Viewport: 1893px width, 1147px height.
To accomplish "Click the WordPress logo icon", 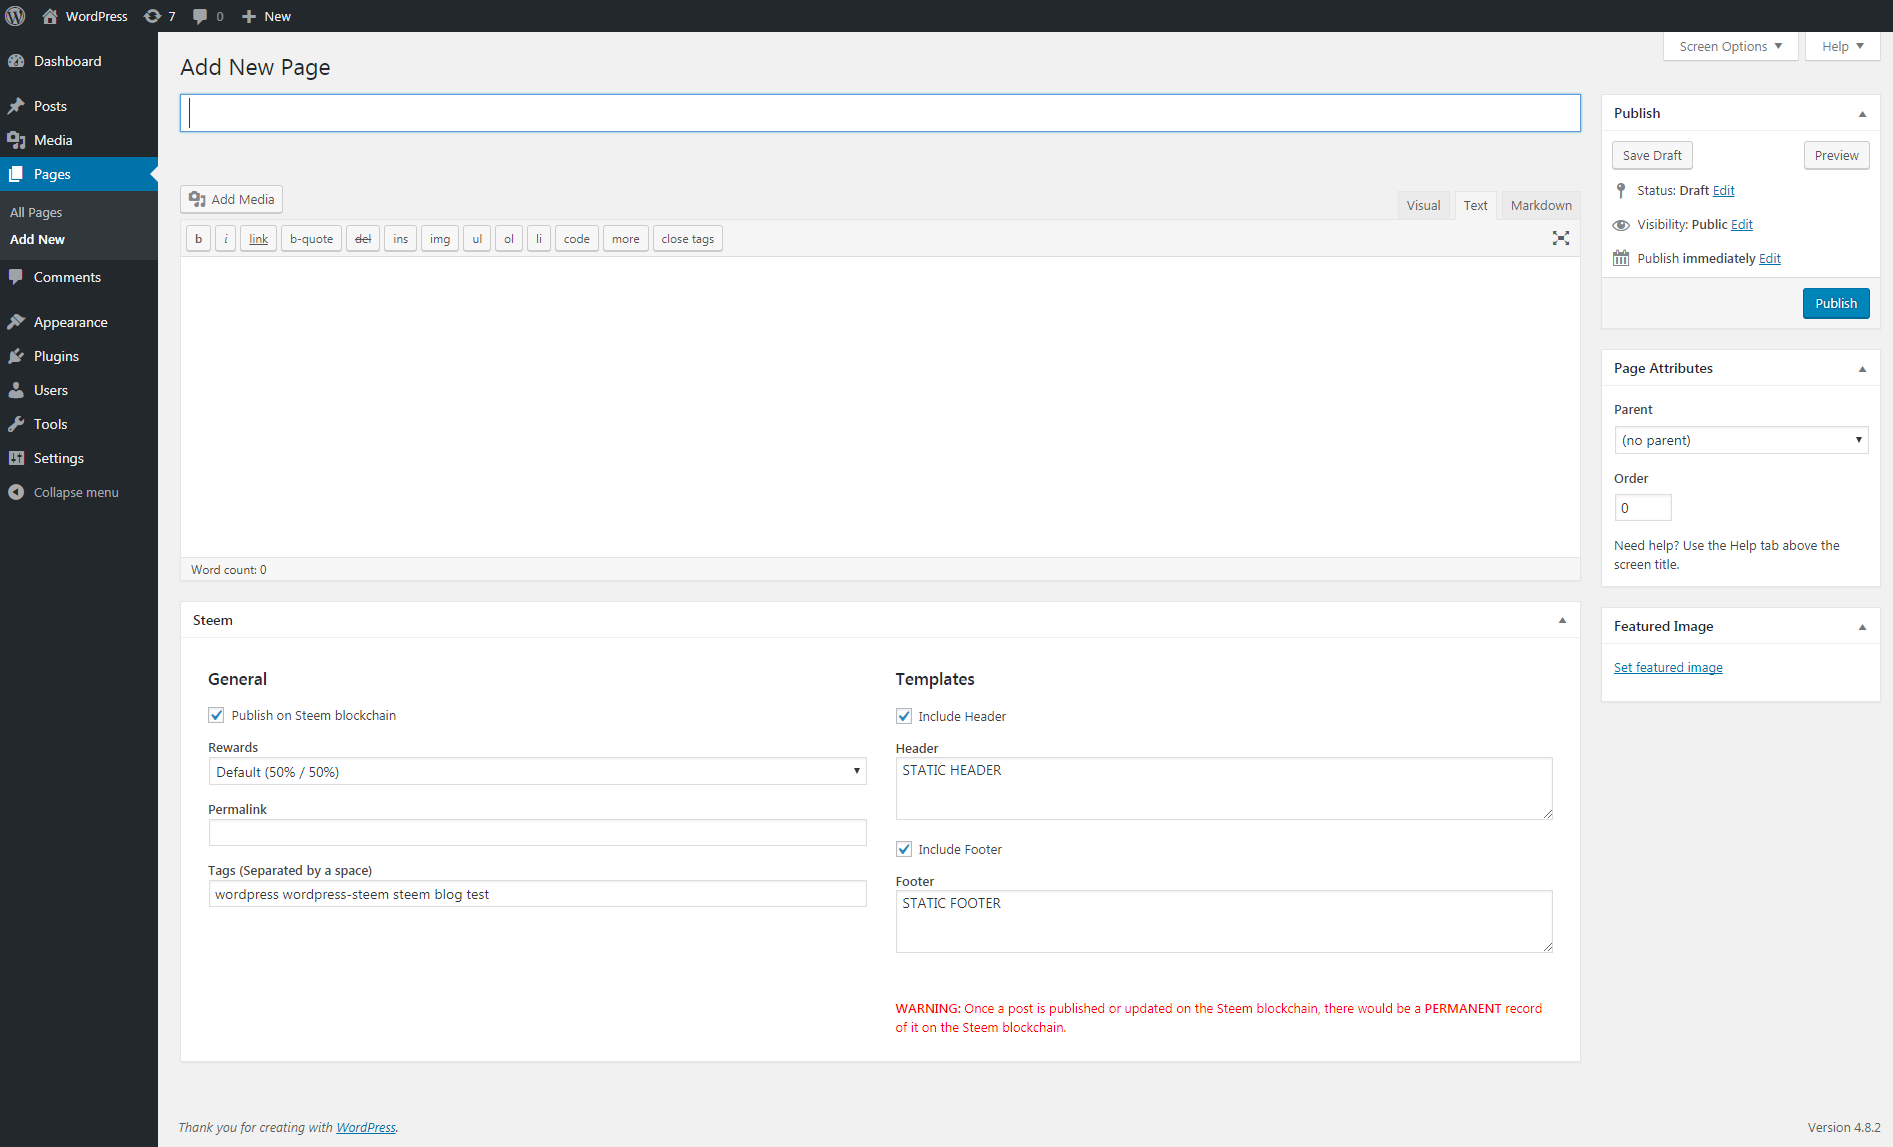I will [16, 16].
